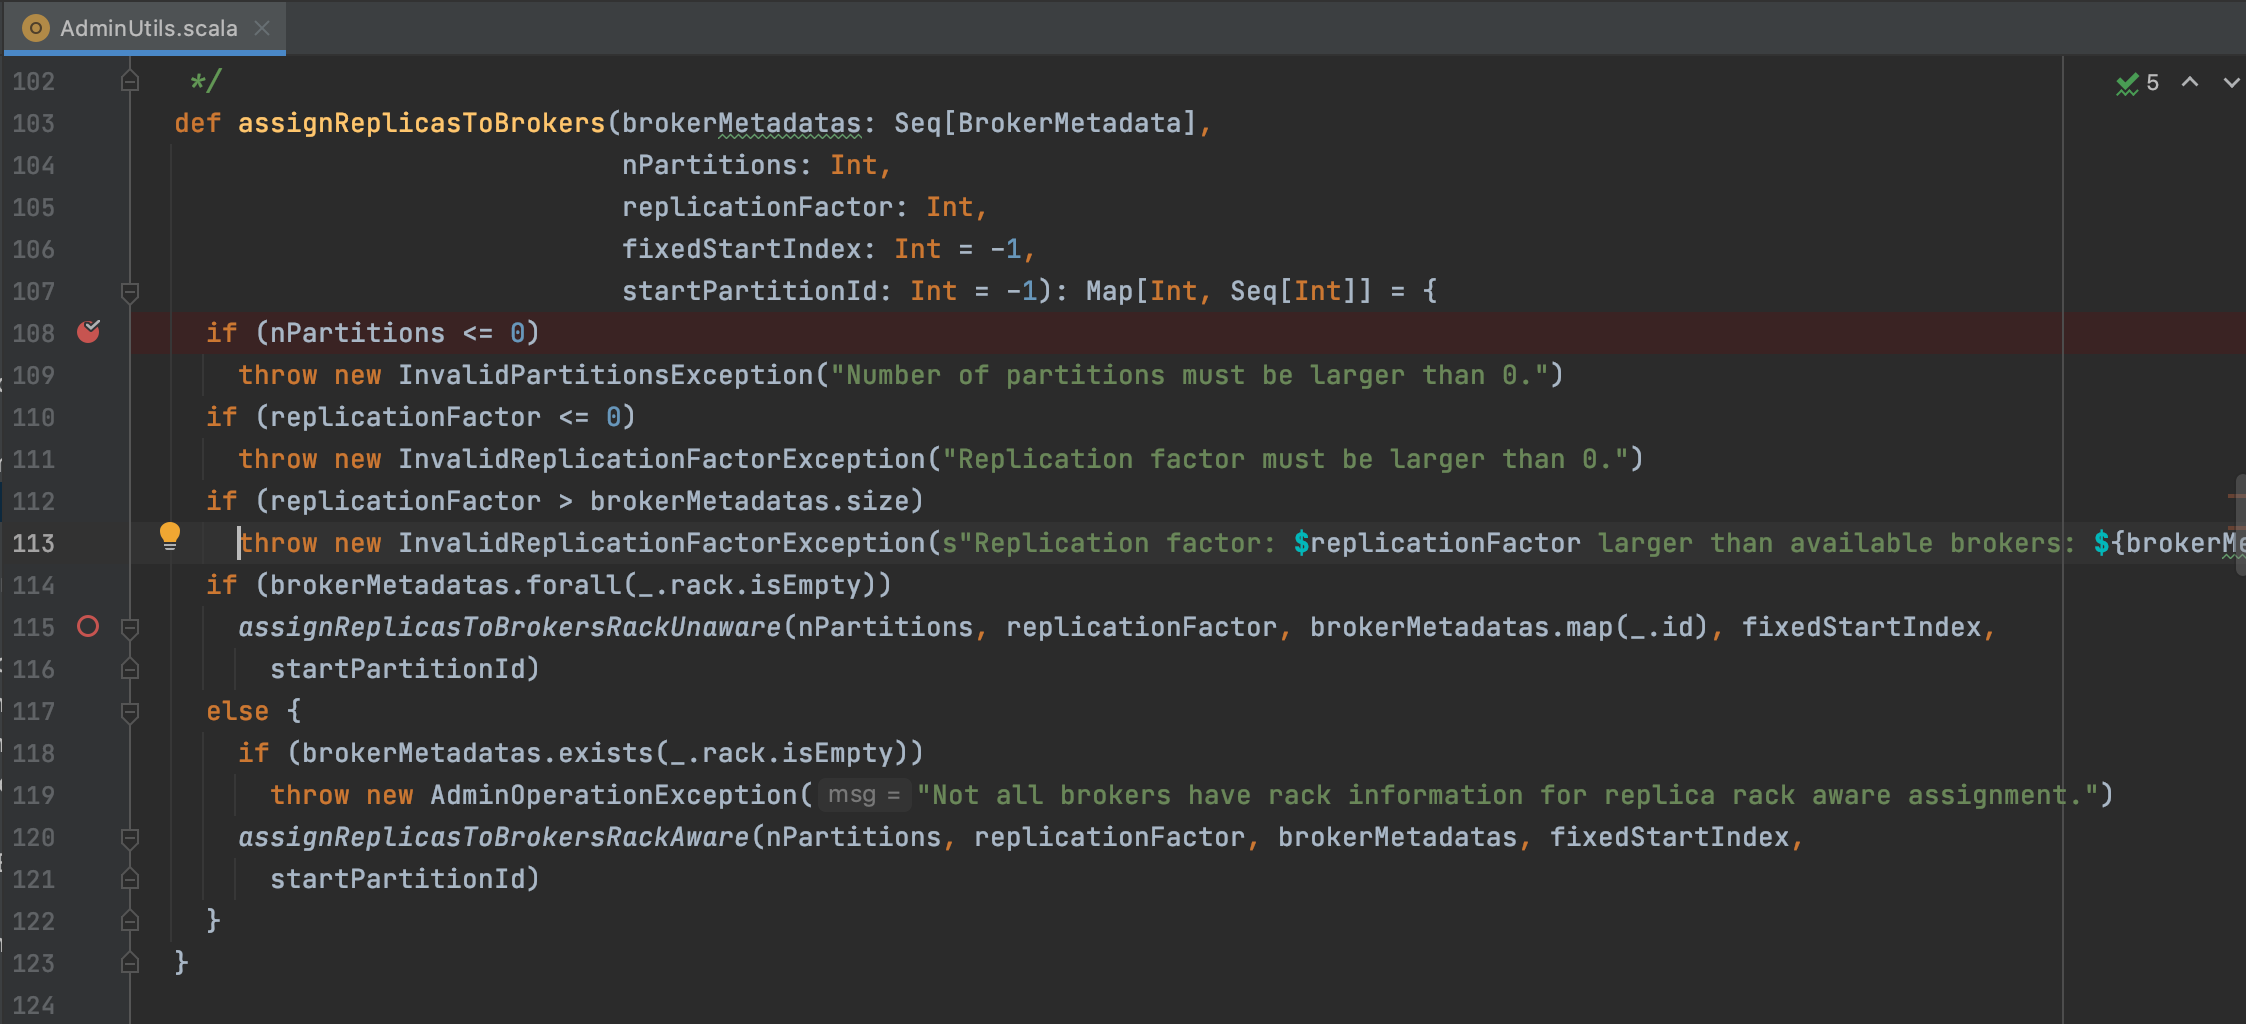Click line number 119 in the gutter
The image size is (2246, 1024).
click(x=34, y=795)
